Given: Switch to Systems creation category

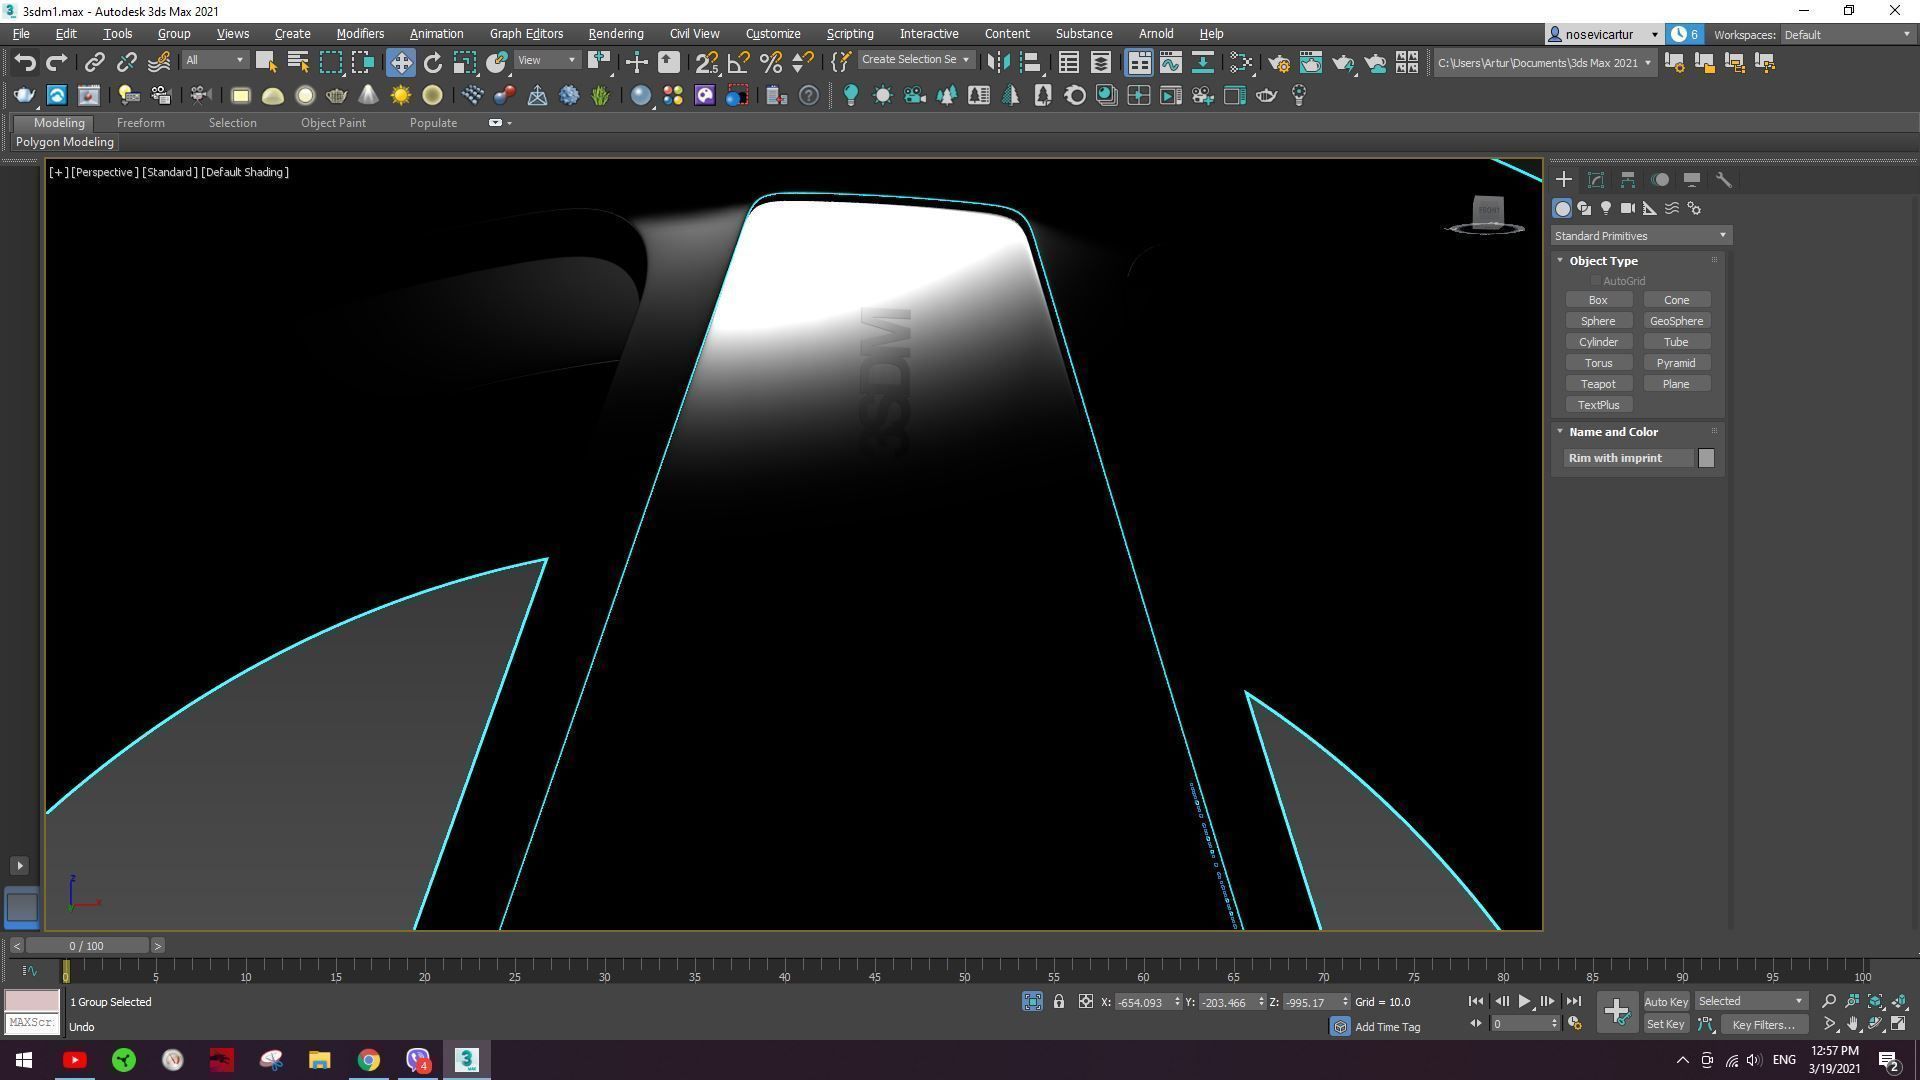Looking at the screenshot, I should coord(1694,208).
